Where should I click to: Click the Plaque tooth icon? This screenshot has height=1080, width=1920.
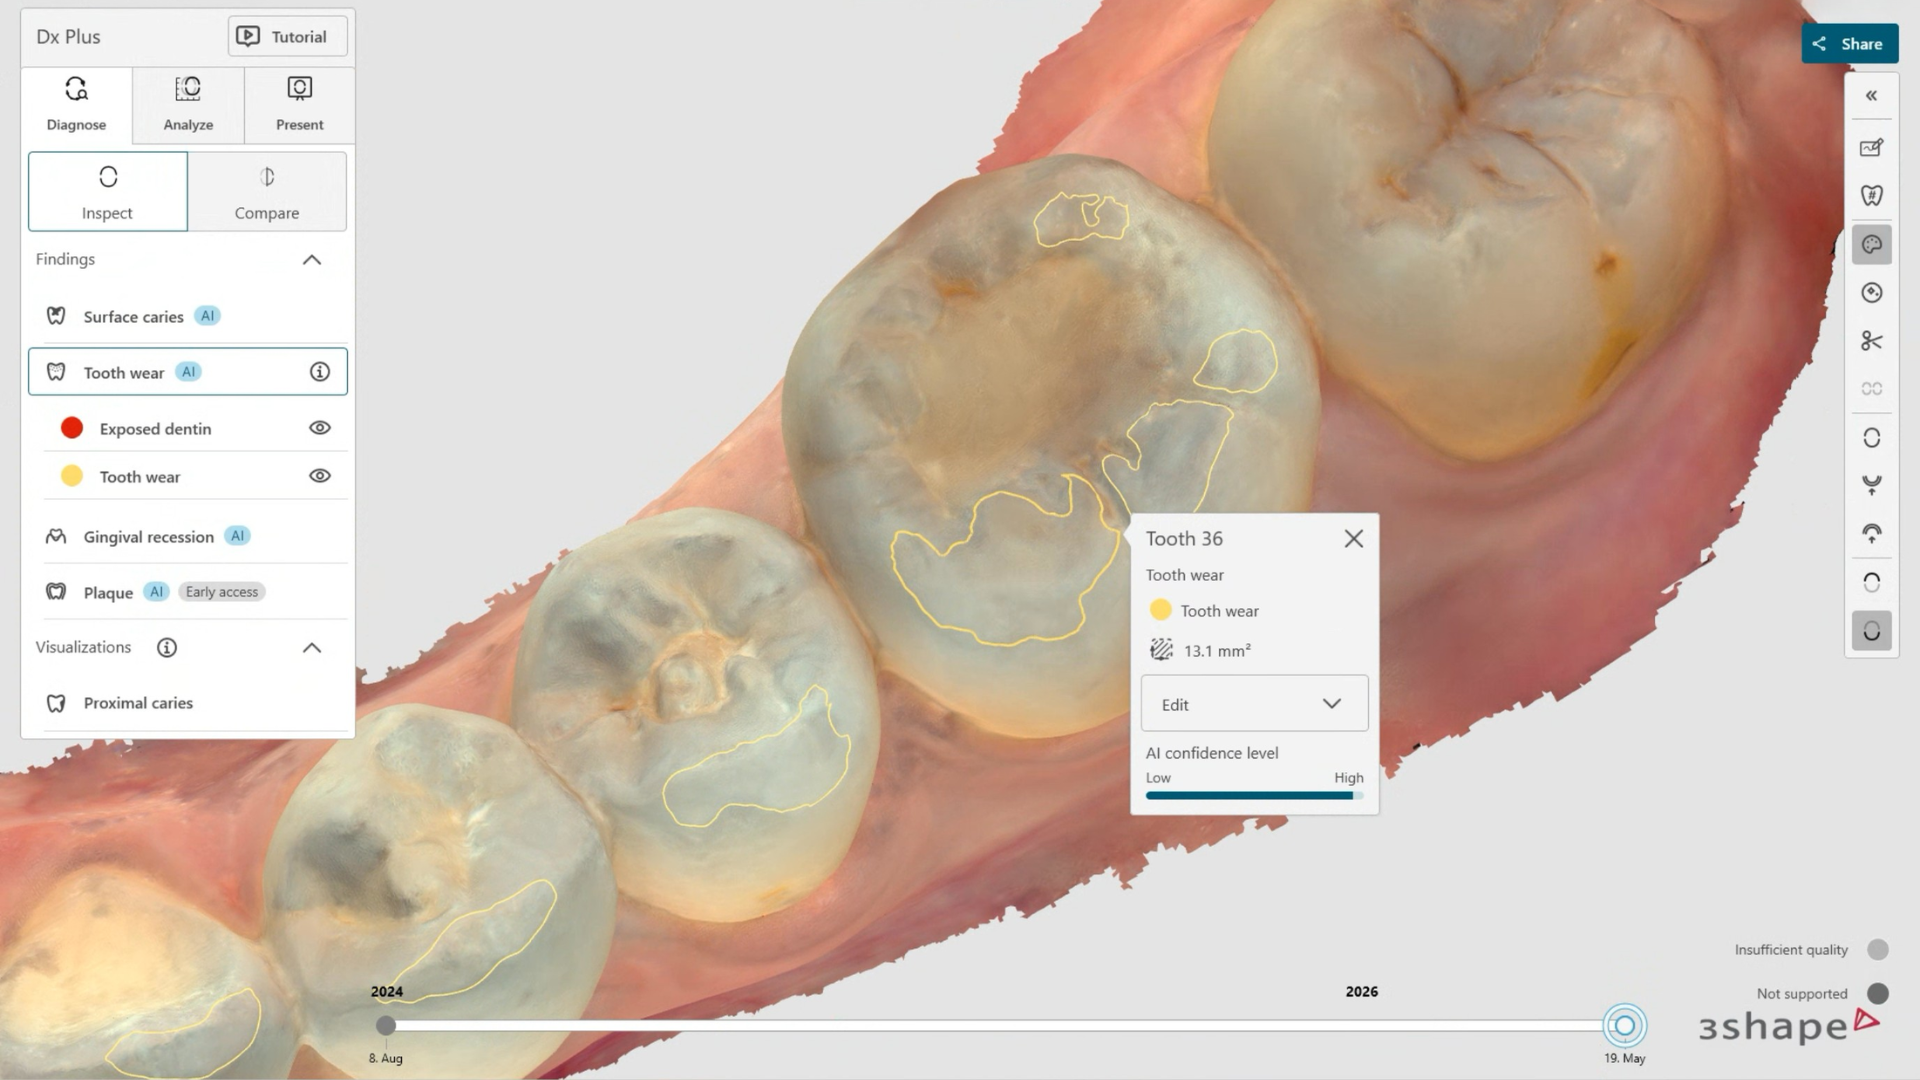(56, 592)
